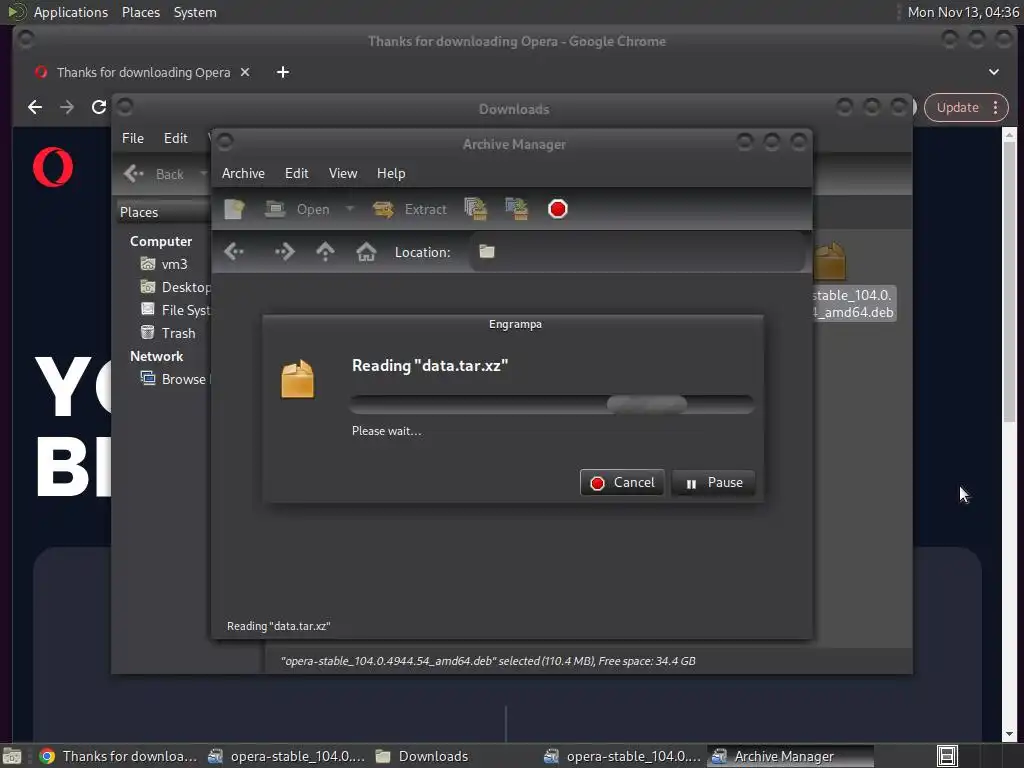Click the Chrome back arrow
Image resolution: width=1024 pixels, height=768 pixels.
[35, 107]
